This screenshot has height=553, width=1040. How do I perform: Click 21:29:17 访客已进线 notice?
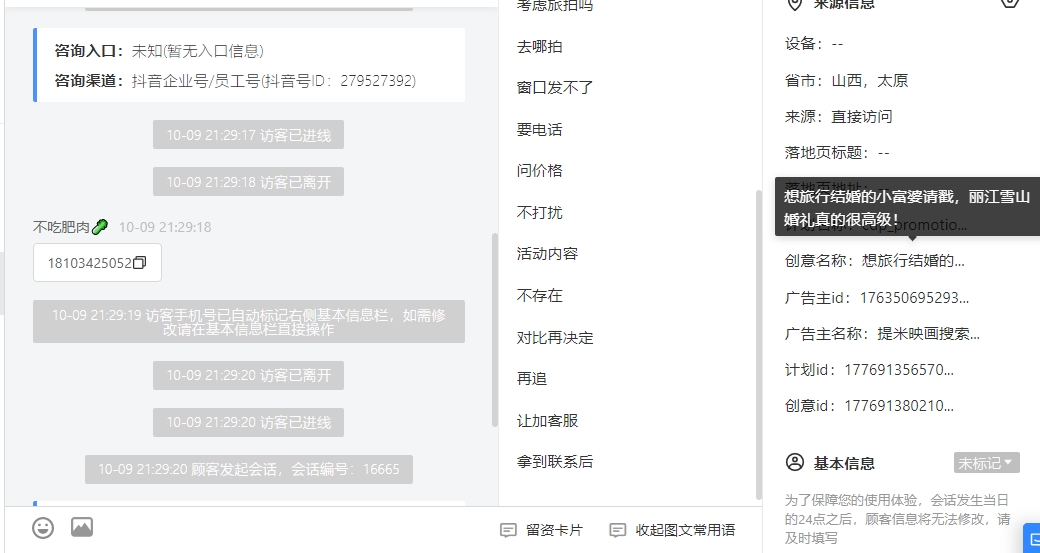pyautogui.click(x=249, y=135)
